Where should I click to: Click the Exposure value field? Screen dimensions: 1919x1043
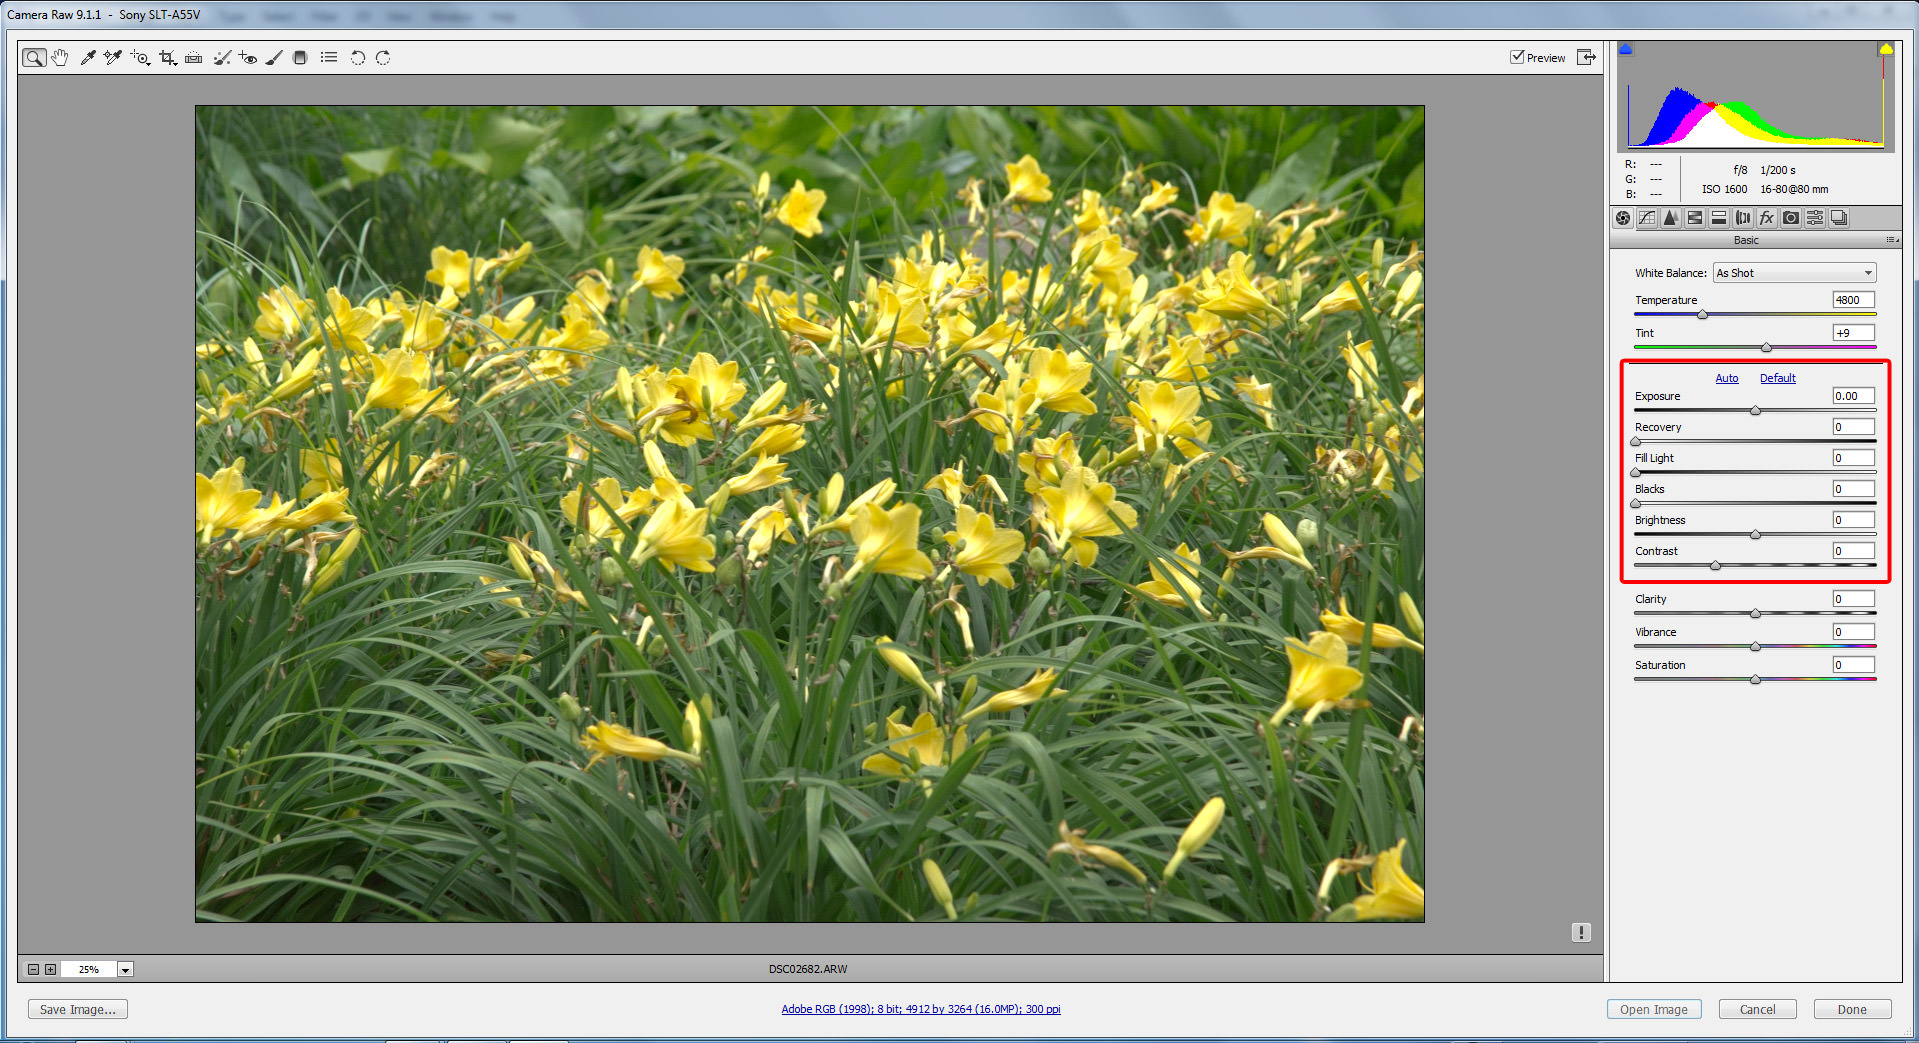(1854, 396)
